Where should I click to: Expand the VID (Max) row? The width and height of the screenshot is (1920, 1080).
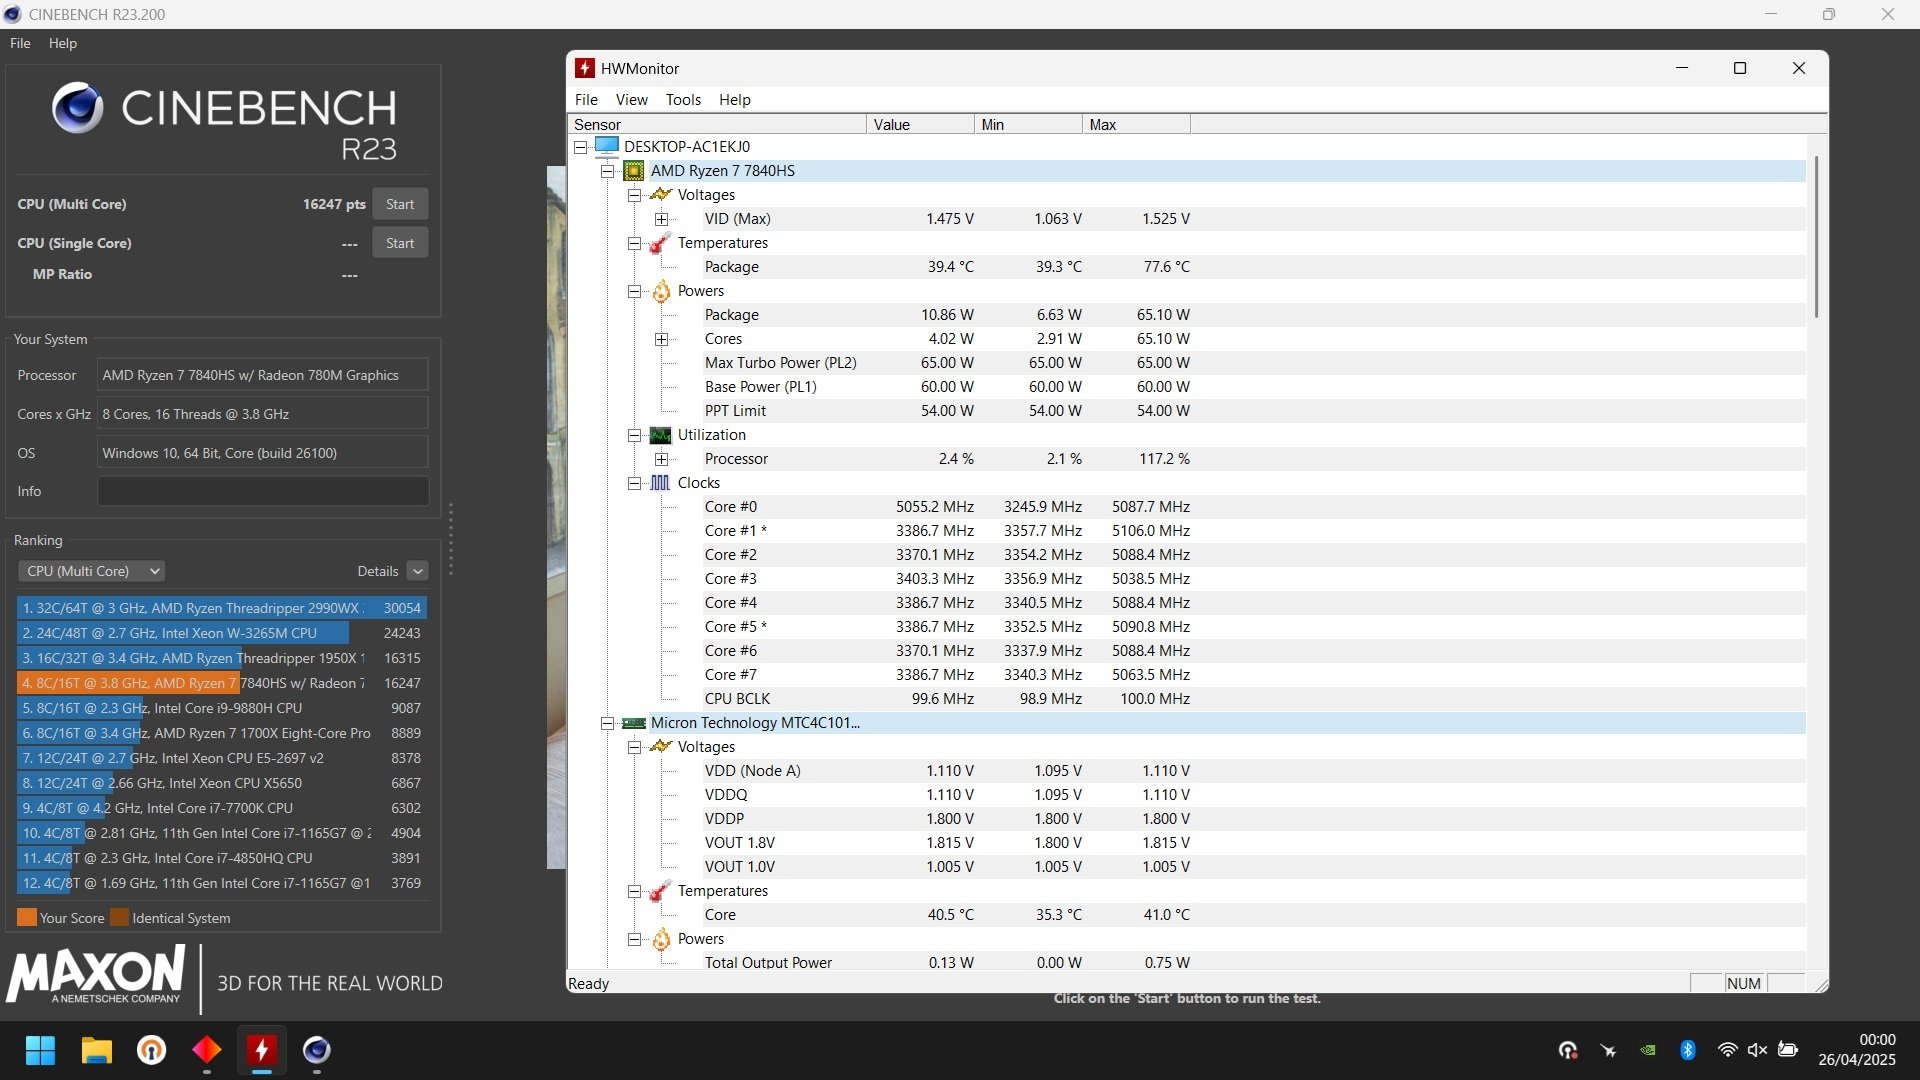click(x=661, y=219)
